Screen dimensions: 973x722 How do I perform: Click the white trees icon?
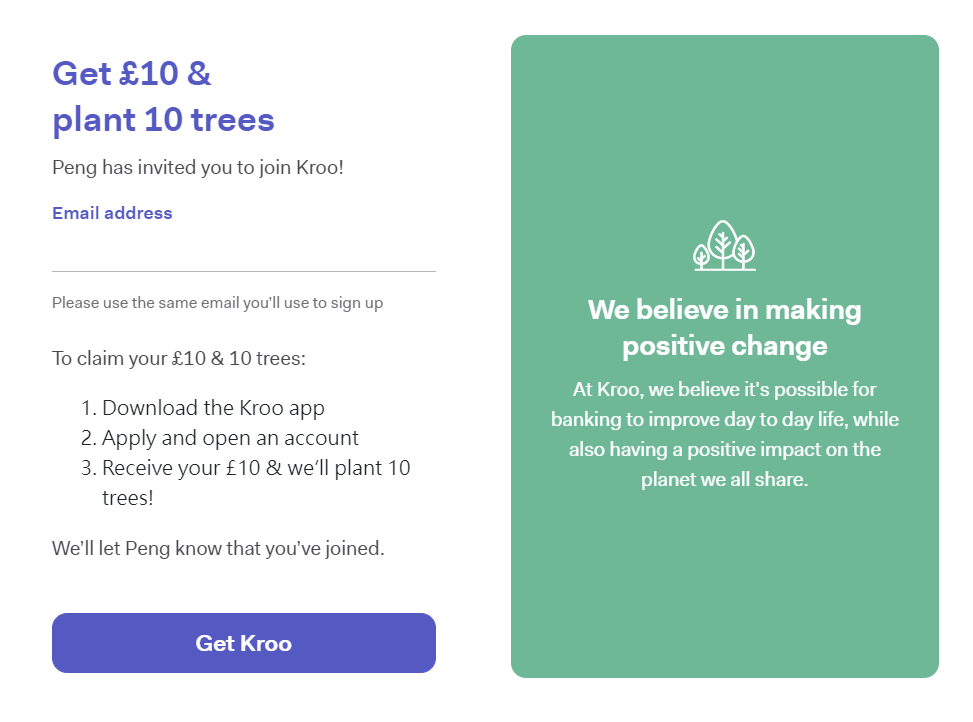pyautogui.click(x=724, y=246)
